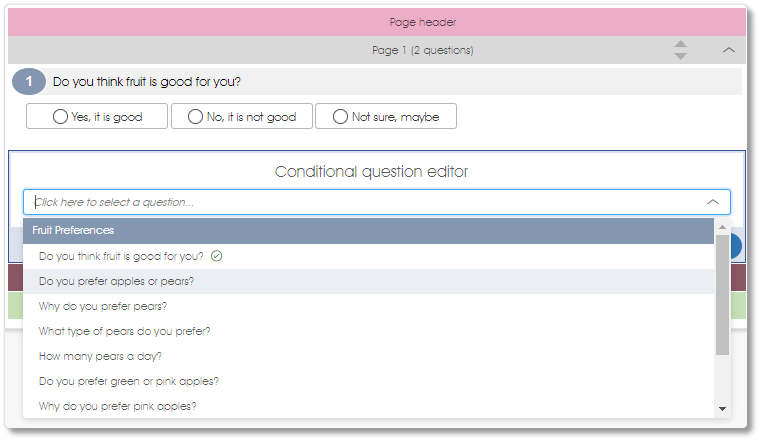The height and width of the screenshot is (443, 762).
Task: Click the page move-up triangle arrow
Action: [x=681, y=44]
